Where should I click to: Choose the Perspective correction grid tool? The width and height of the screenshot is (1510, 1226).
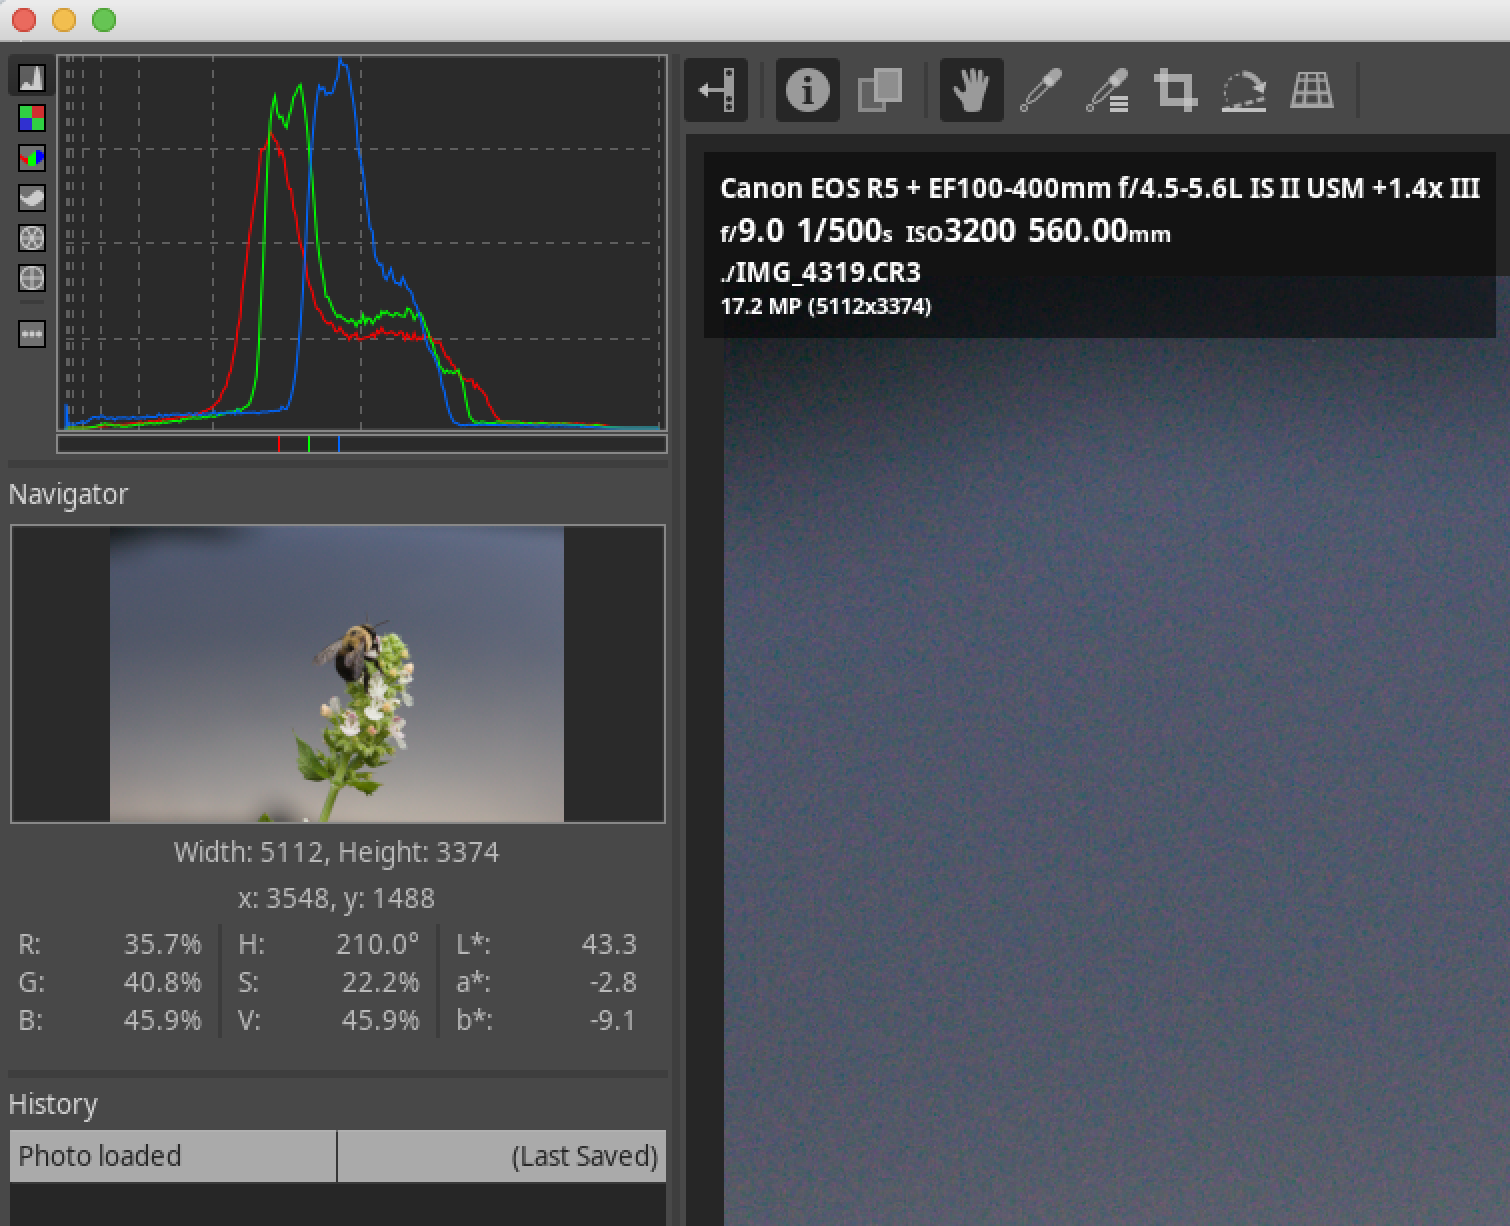coord(1311,91)
